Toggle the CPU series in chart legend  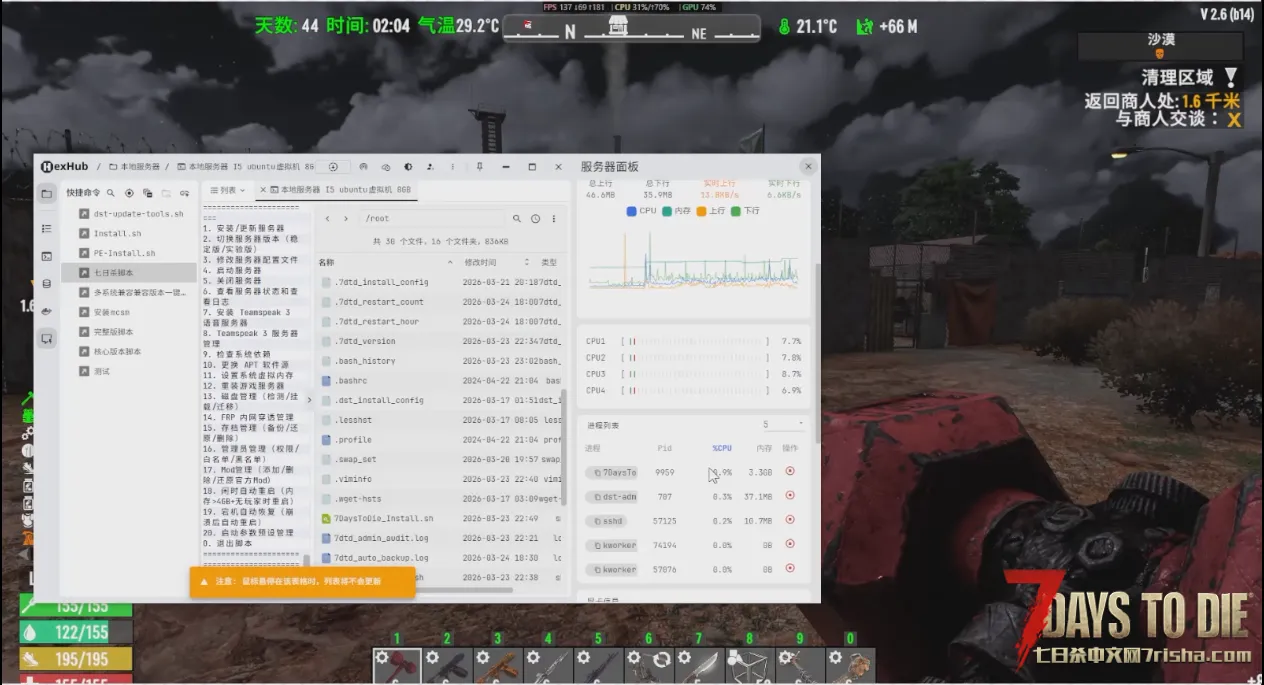tap(641, 211)
